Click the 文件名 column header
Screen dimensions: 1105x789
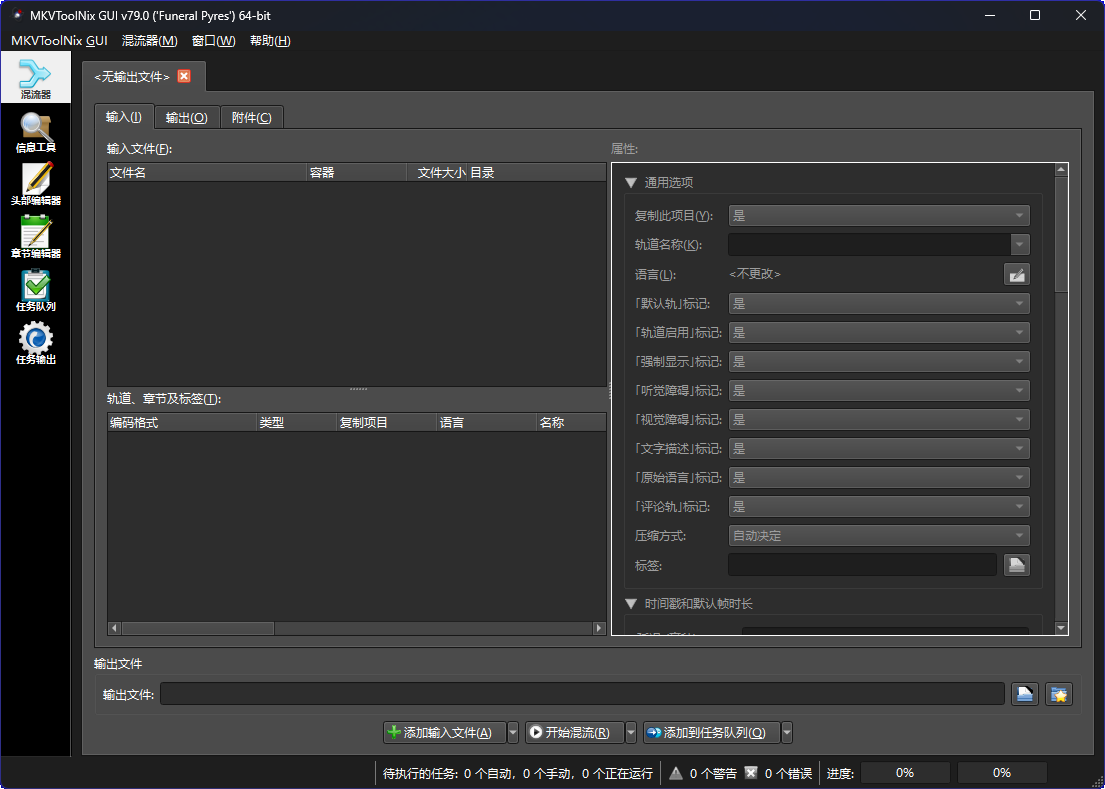coord(206,173)
